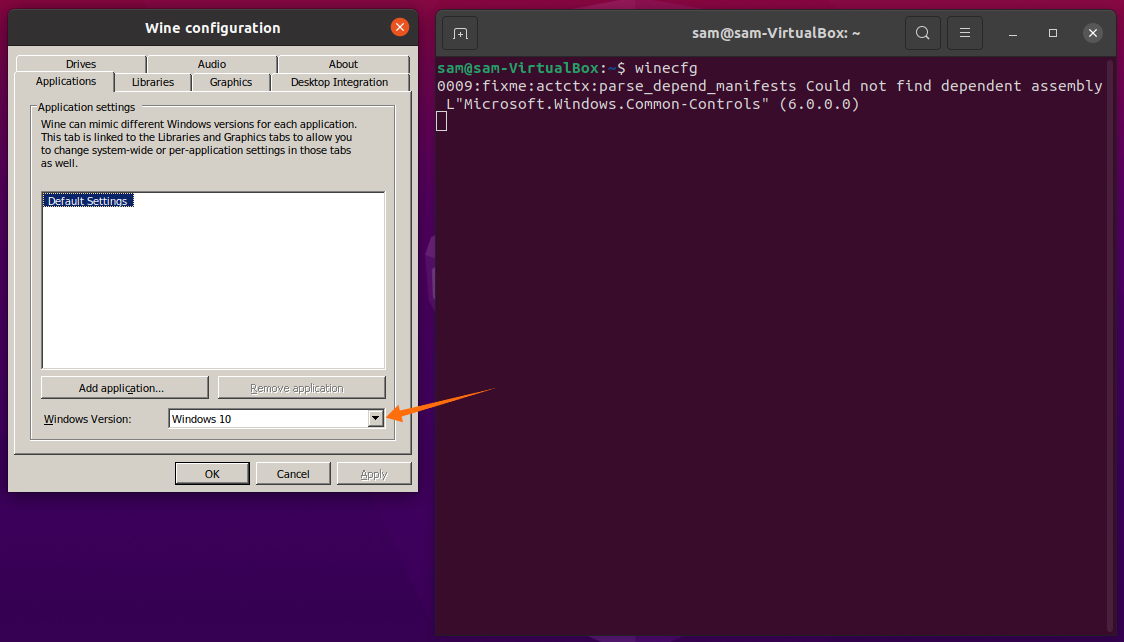Confirm with the OK button

click(212, 474)
